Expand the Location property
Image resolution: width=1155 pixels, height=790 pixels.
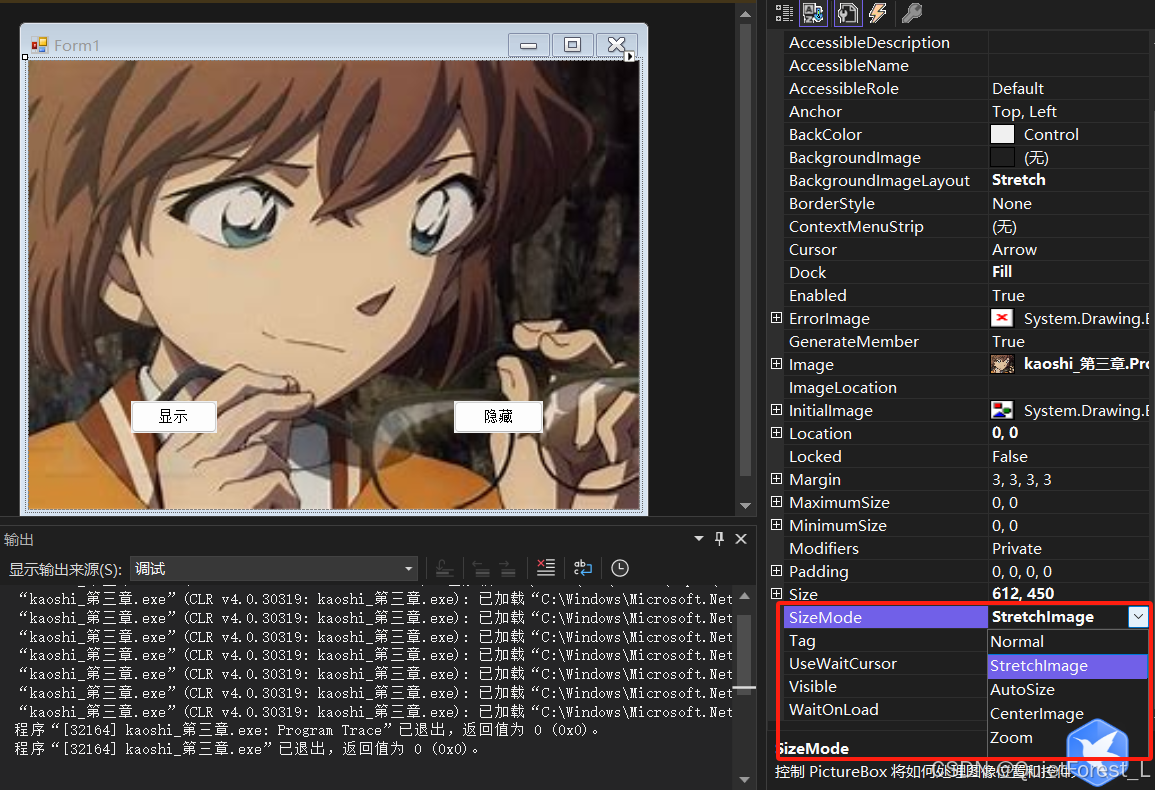tap(776, 433)
